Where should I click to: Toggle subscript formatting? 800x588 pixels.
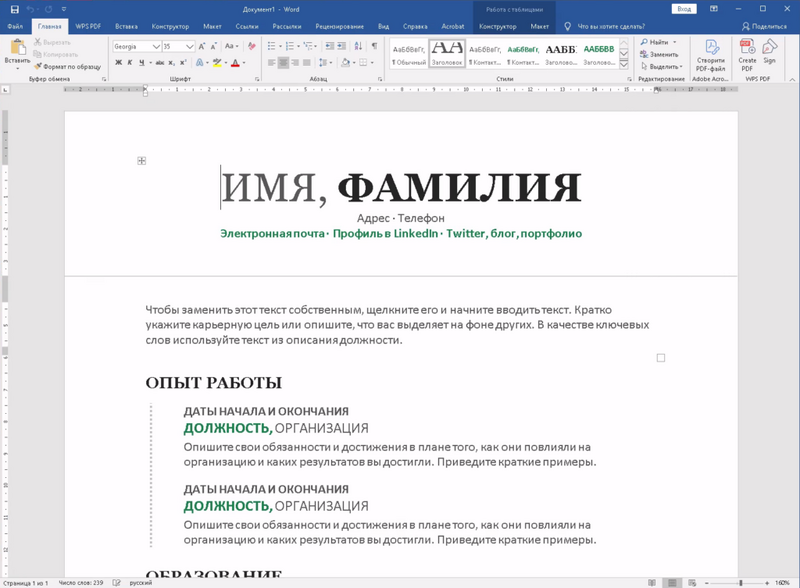point(171,63)
